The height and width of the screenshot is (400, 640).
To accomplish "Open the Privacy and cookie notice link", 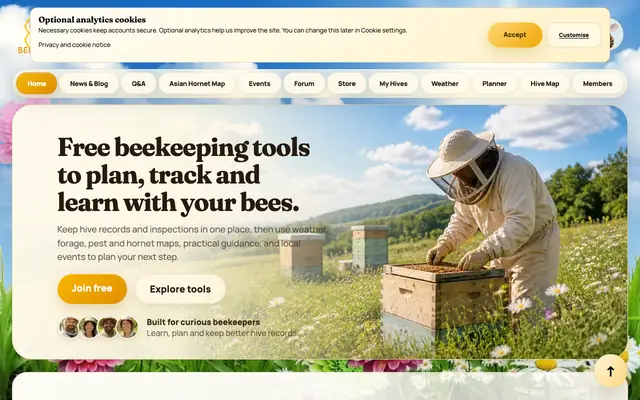I will tap(74, 45).
